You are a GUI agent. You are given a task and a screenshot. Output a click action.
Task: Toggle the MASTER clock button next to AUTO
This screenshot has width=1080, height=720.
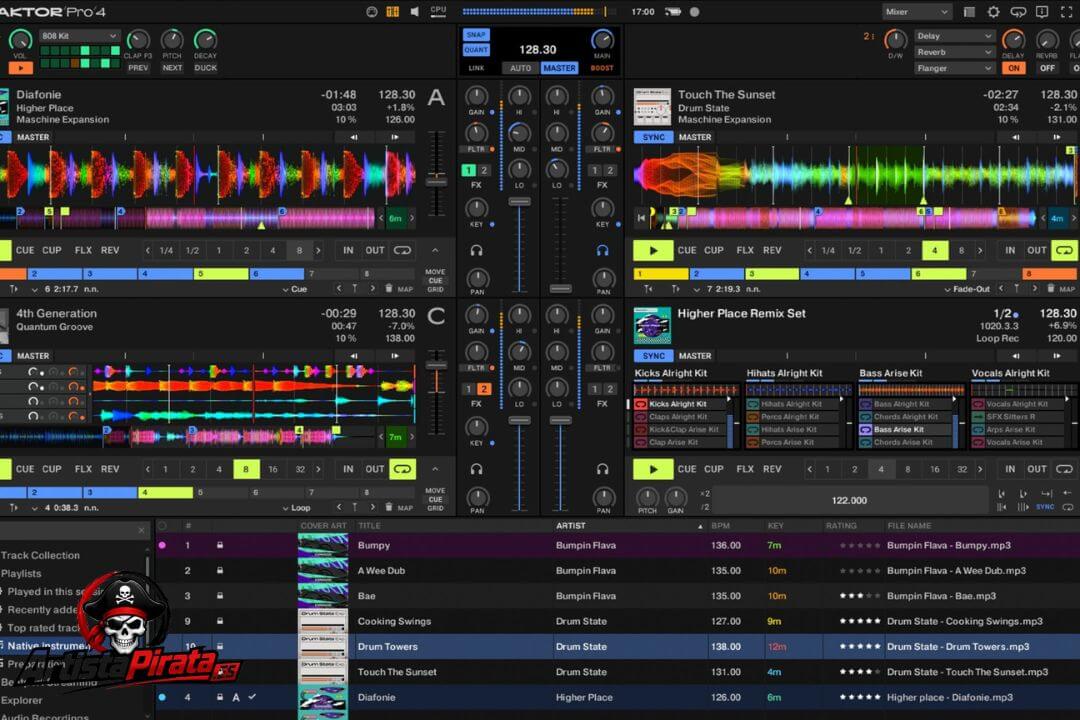559,68
